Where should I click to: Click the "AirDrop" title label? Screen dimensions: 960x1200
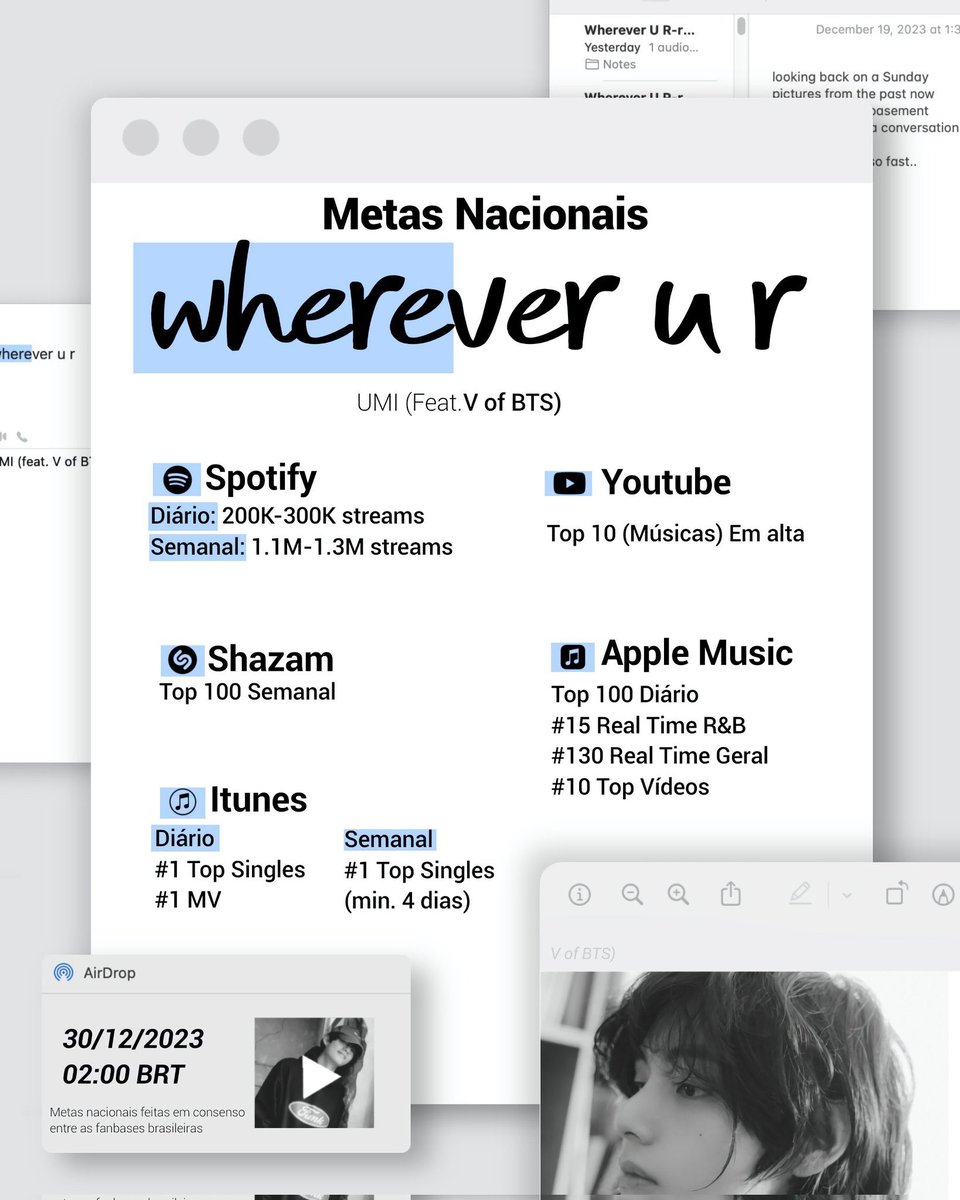(x=109, y=973)
